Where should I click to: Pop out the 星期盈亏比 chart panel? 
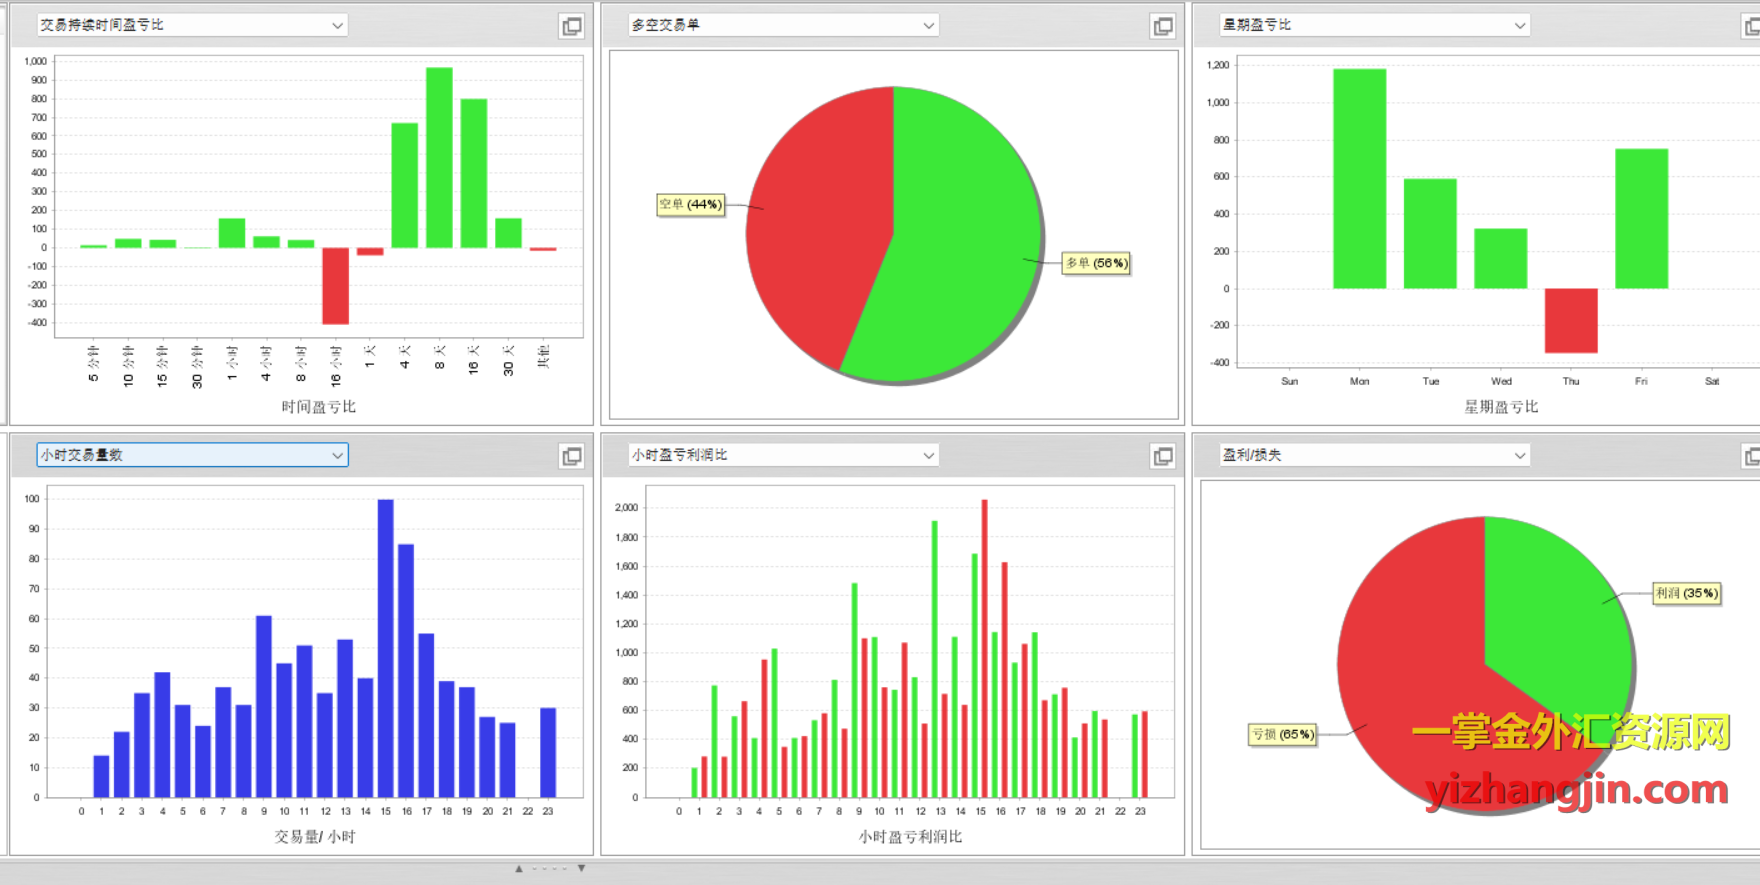pyautogui.click(x=1751, y=26)
